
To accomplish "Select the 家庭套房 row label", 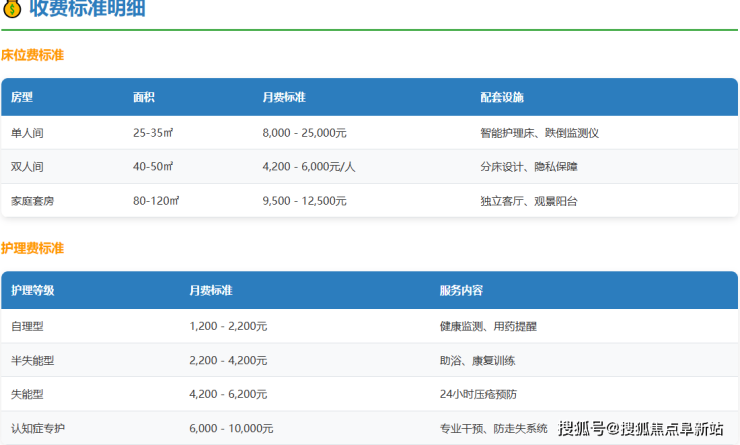I will coord(33,201).
